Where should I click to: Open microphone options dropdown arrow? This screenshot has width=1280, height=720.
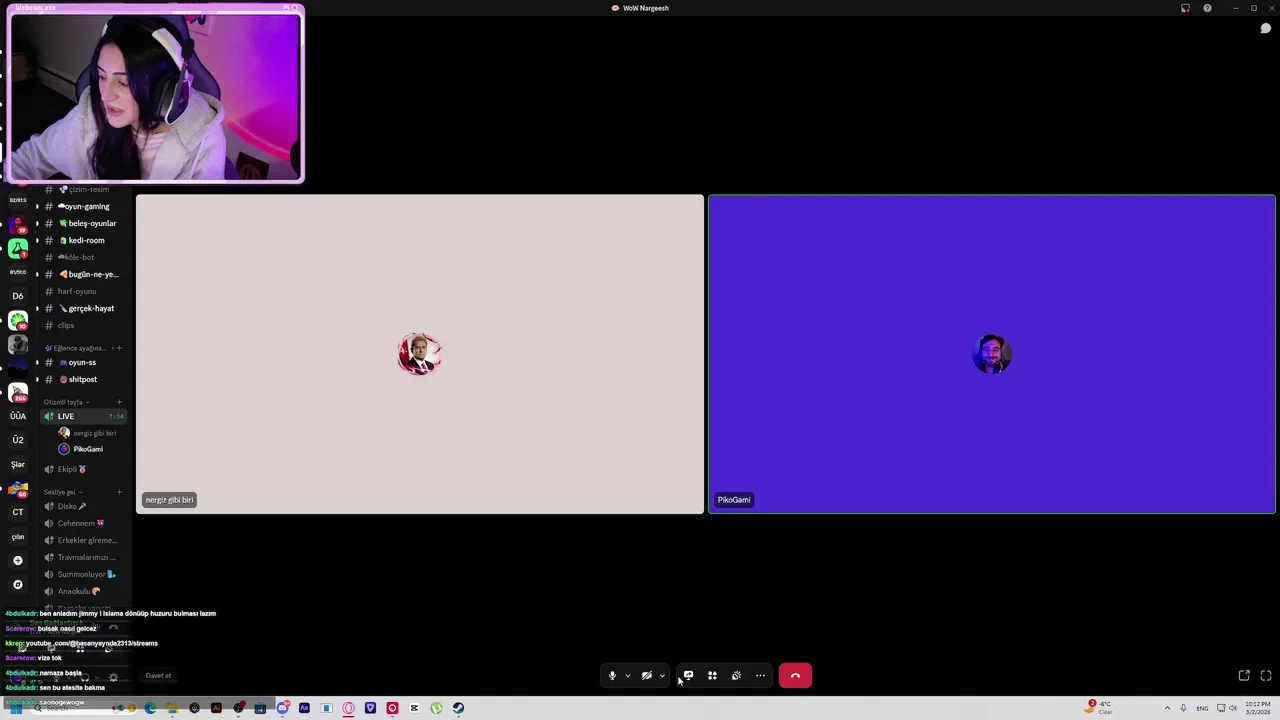pos(628,676)
